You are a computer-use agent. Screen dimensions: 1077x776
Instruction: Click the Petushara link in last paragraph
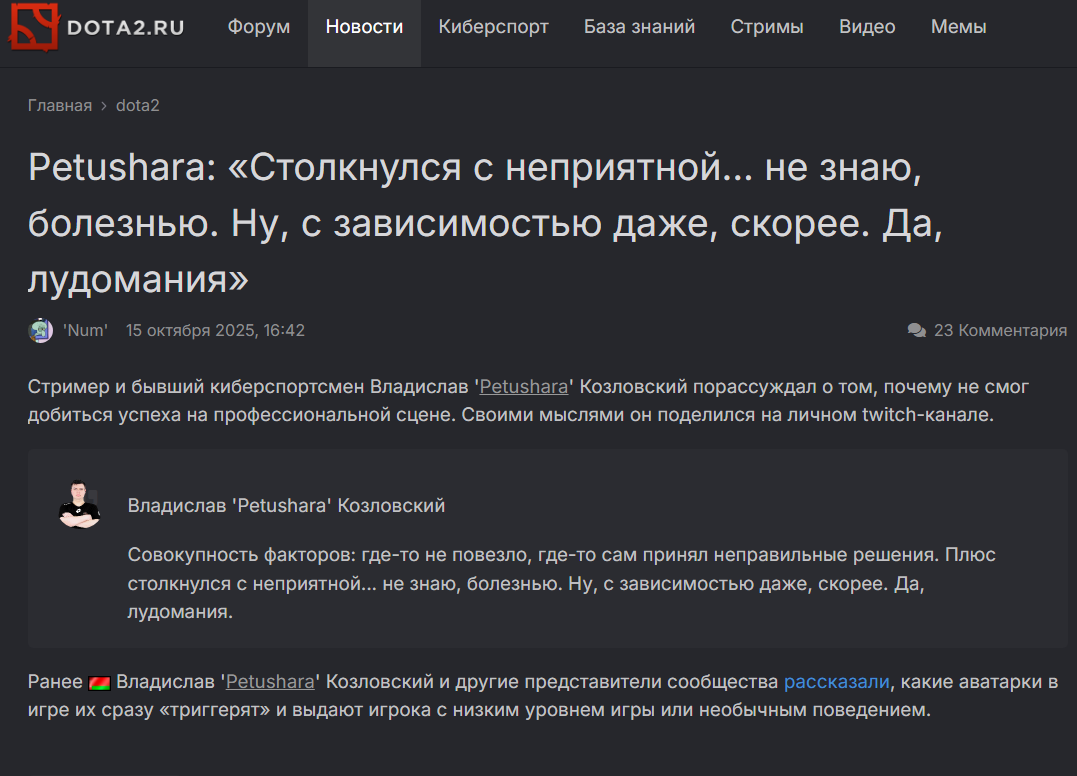click(270, 682)
